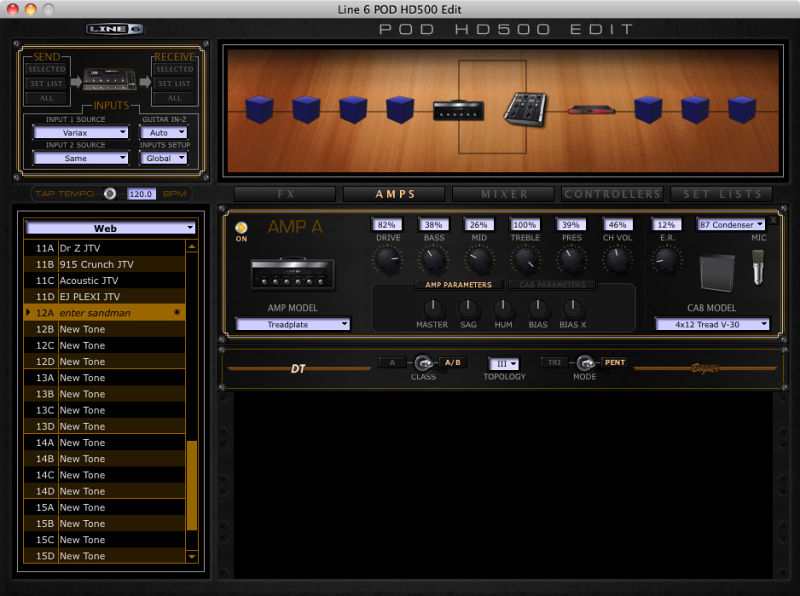This screenshot has height=596, width=800.
Task: Select preset 11B 915 Crunch JTV
Action: tap(105, 264)
